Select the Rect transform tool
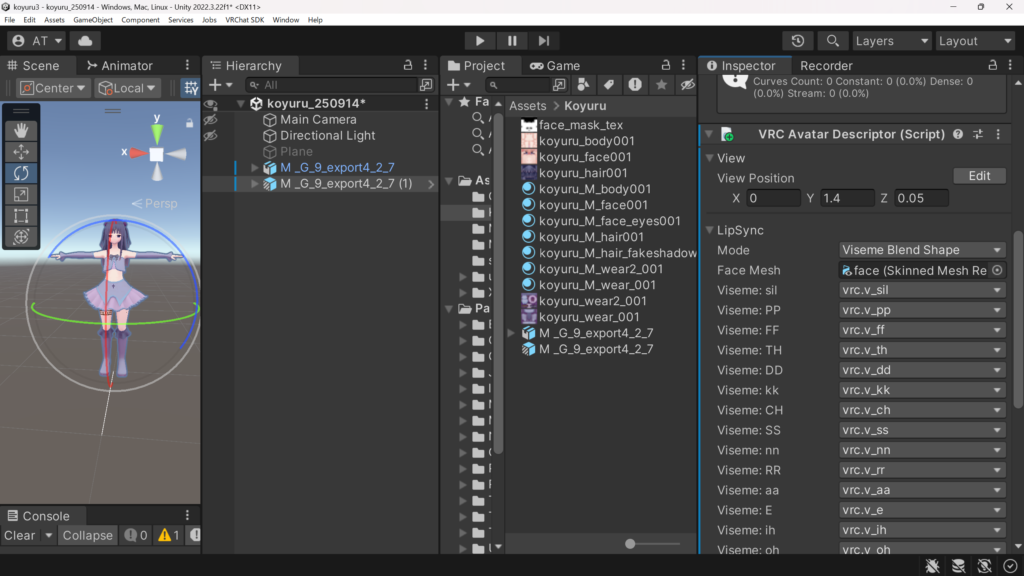The image size is (1024, 576). click(21, 216)
